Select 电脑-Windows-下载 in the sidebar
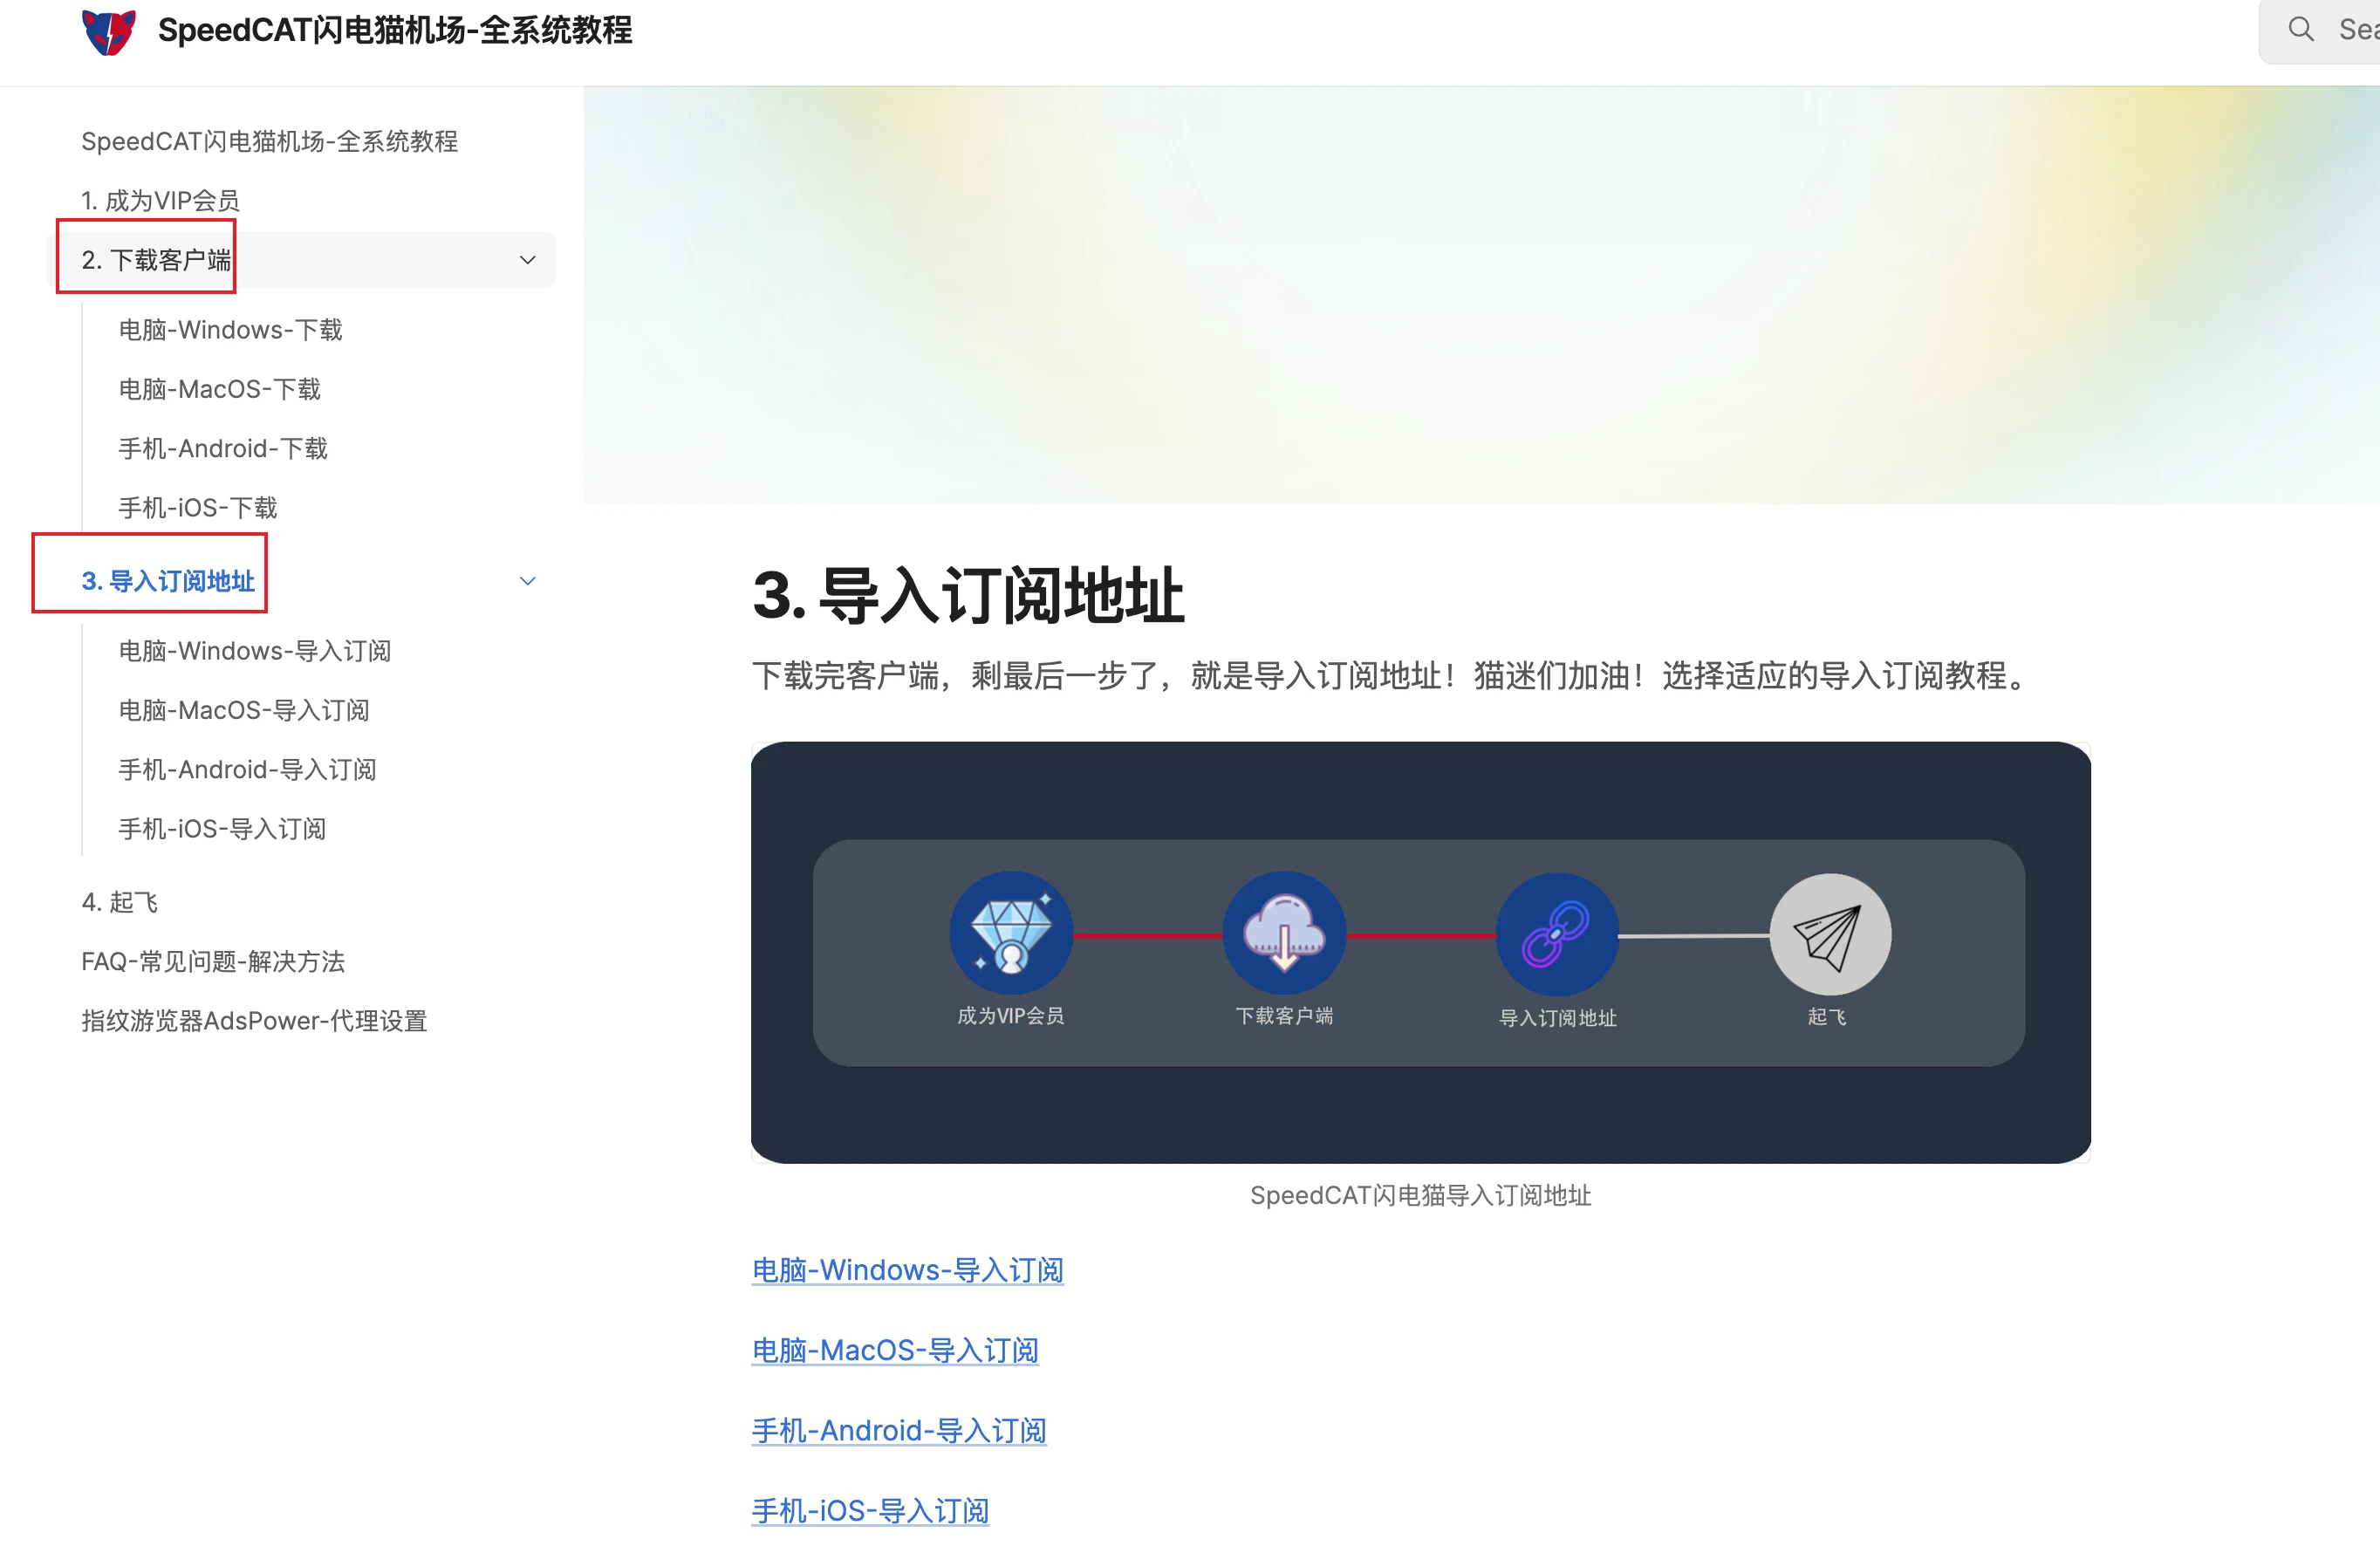 (x=230, y=329)
